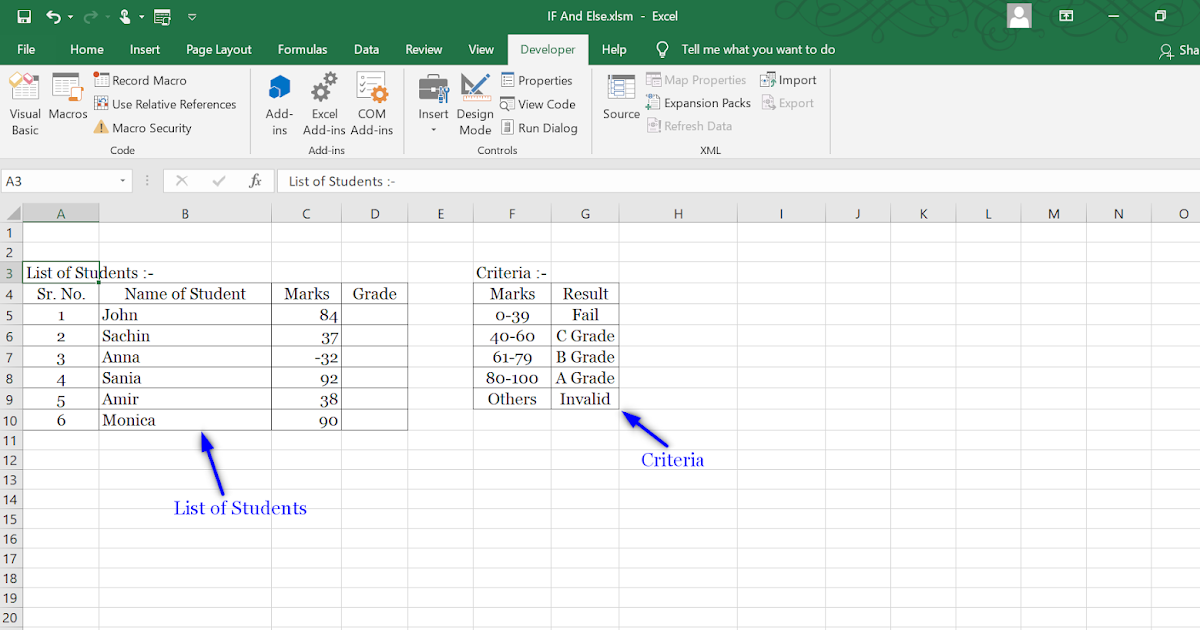This screenshot has height=630, width=1200.
Task: Enable Use Relative References
Action: coord(165,104)
